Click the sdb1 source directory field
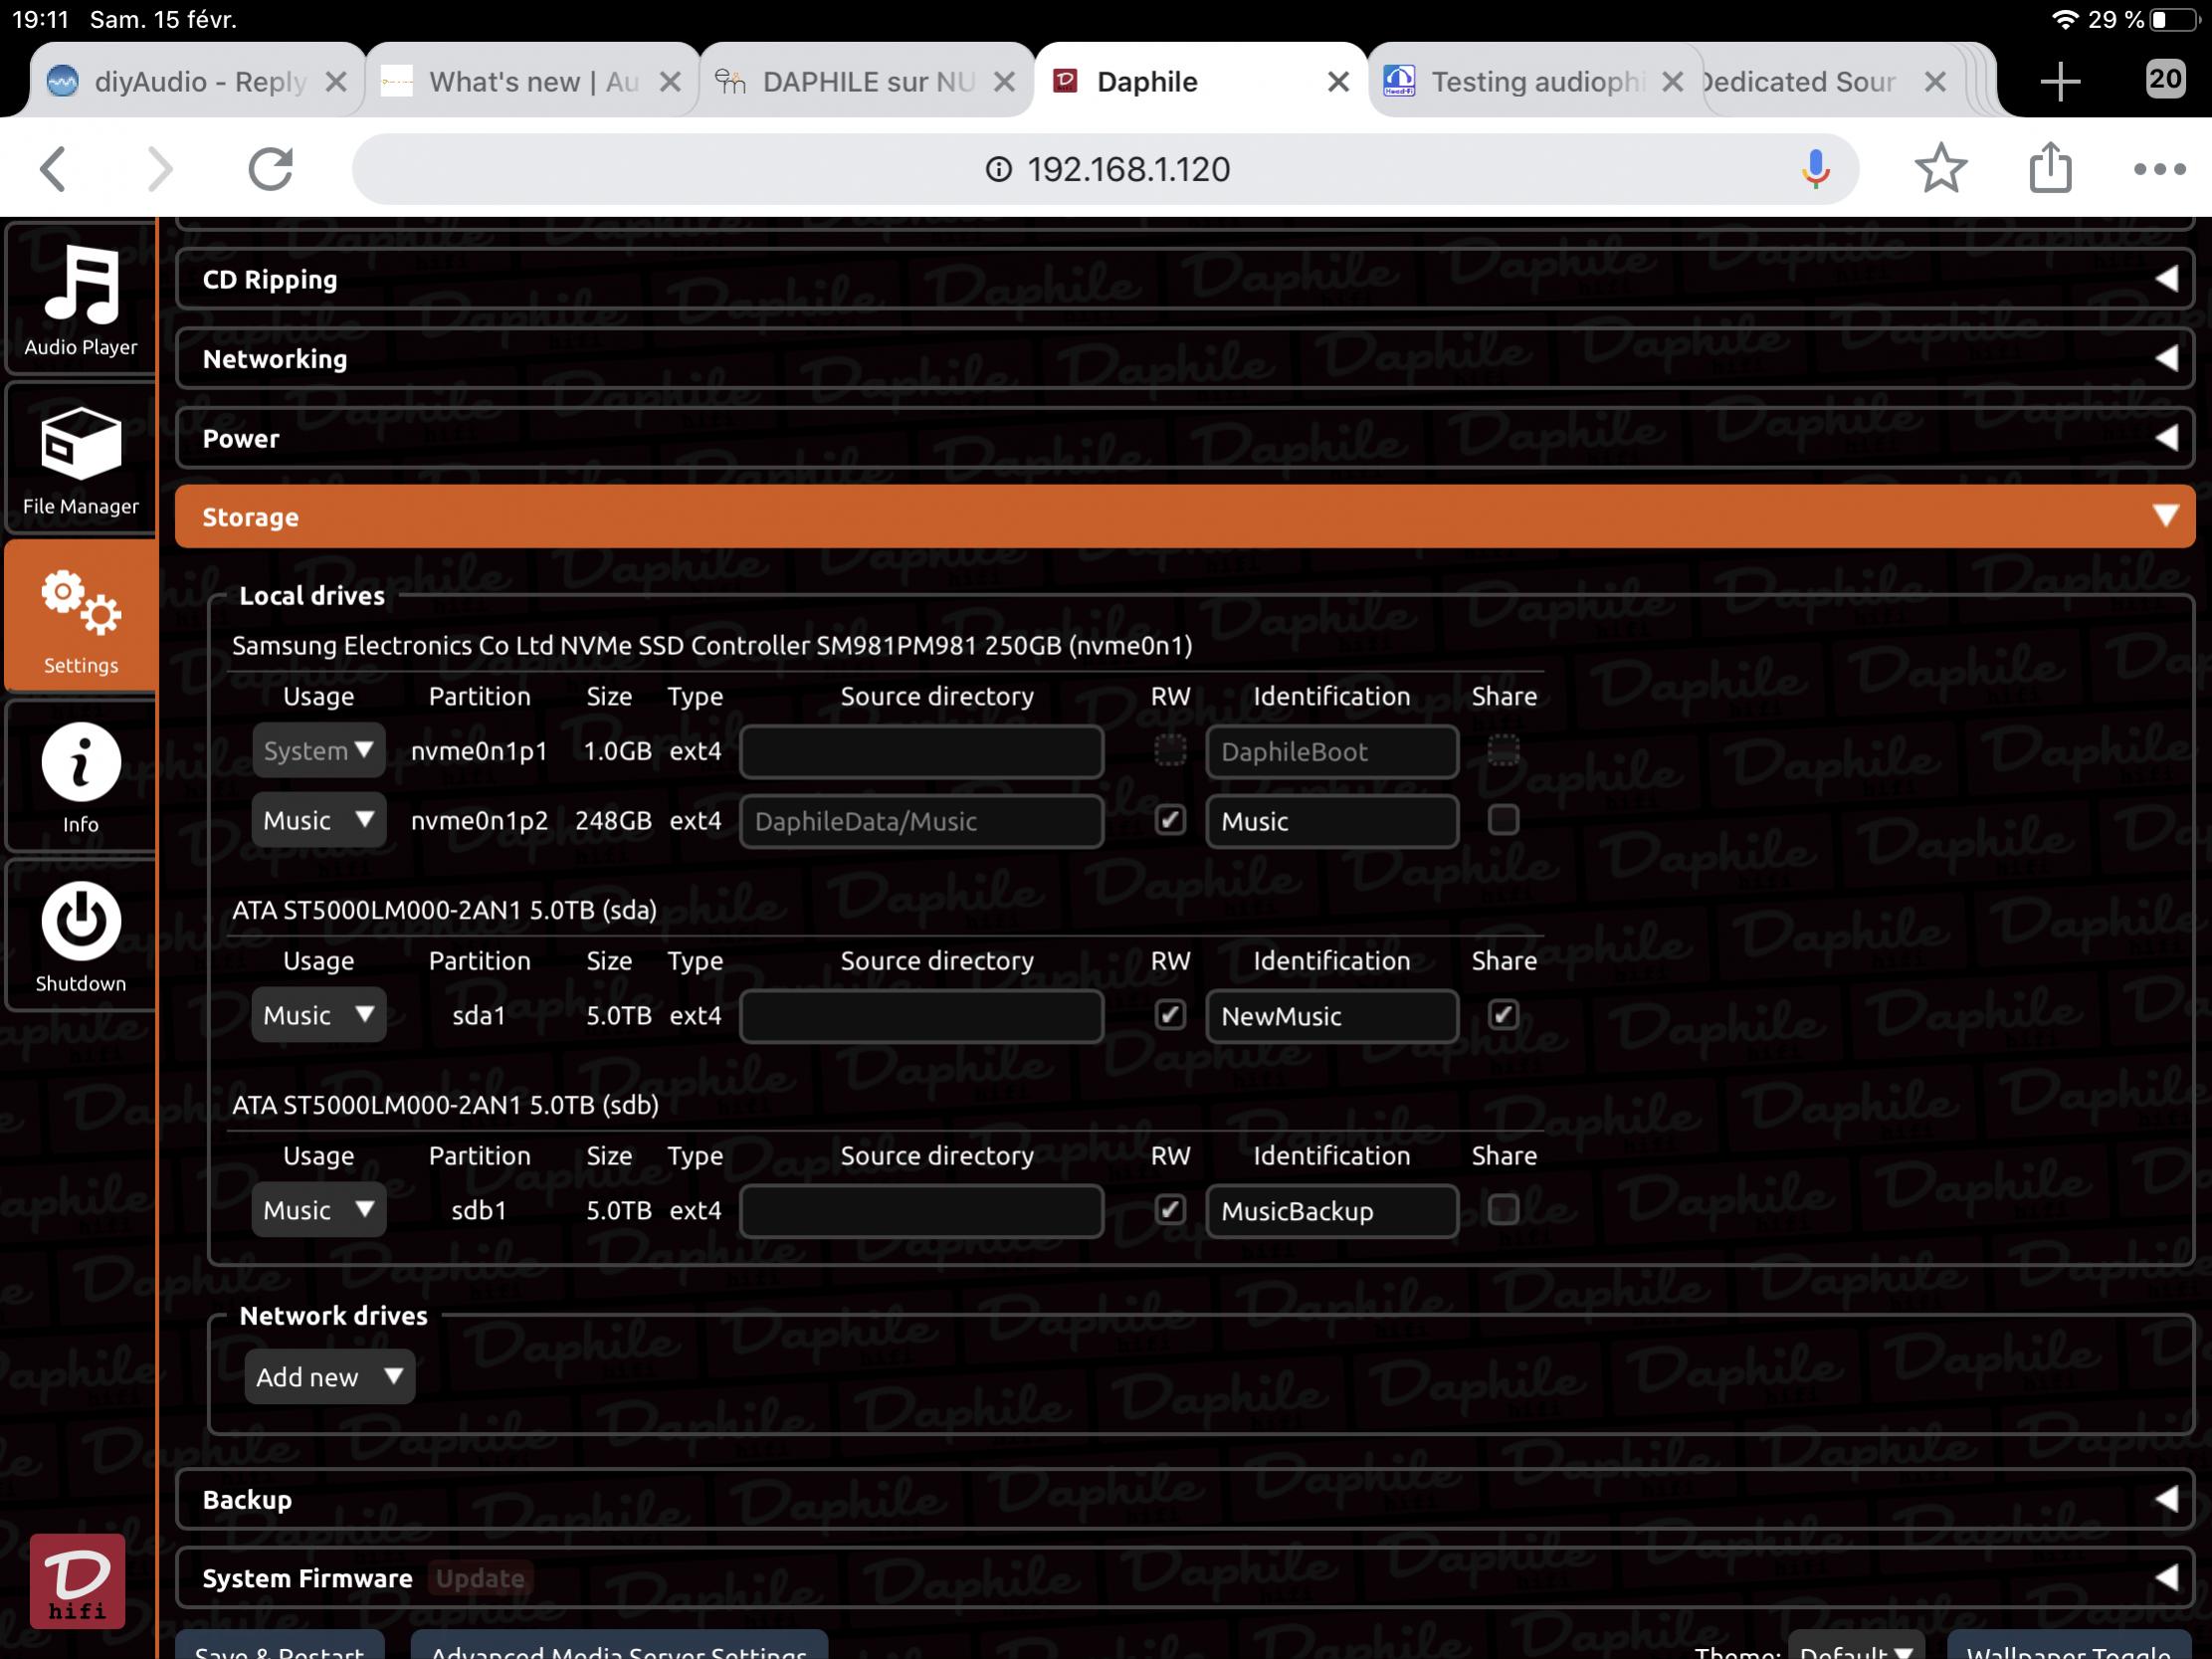This screenshot has height=1659, width=2212. (921, 1211)
